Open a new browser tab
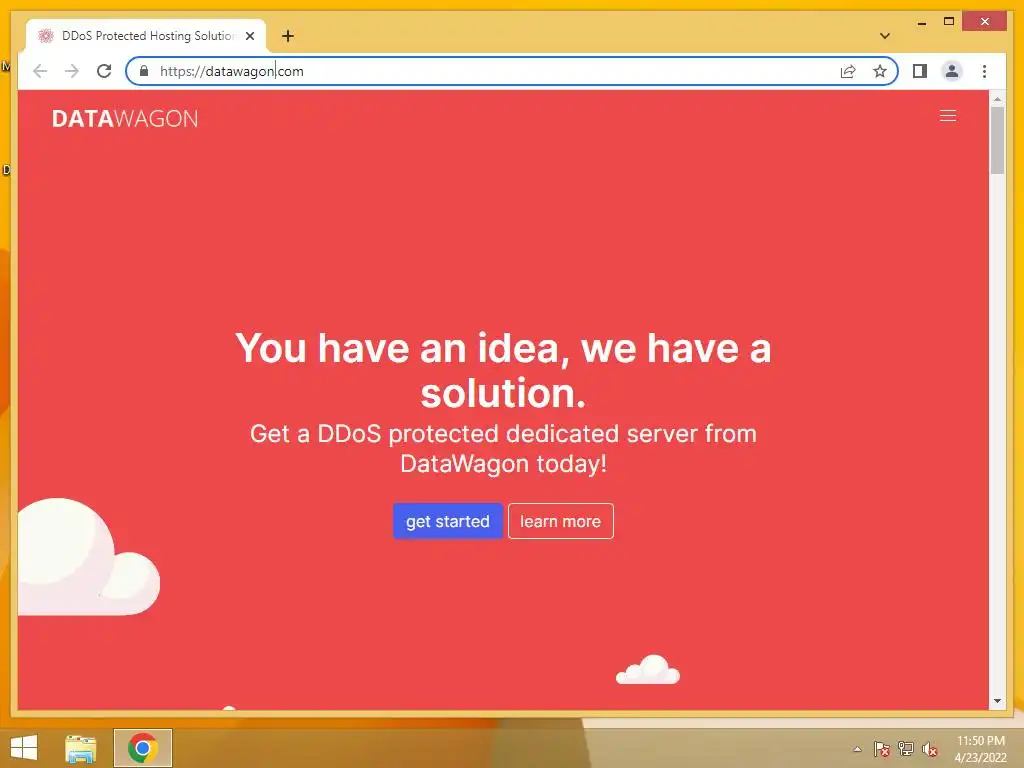Viewport: 1024px width, 768px height. pyautogui.click(x=288, y=36)
